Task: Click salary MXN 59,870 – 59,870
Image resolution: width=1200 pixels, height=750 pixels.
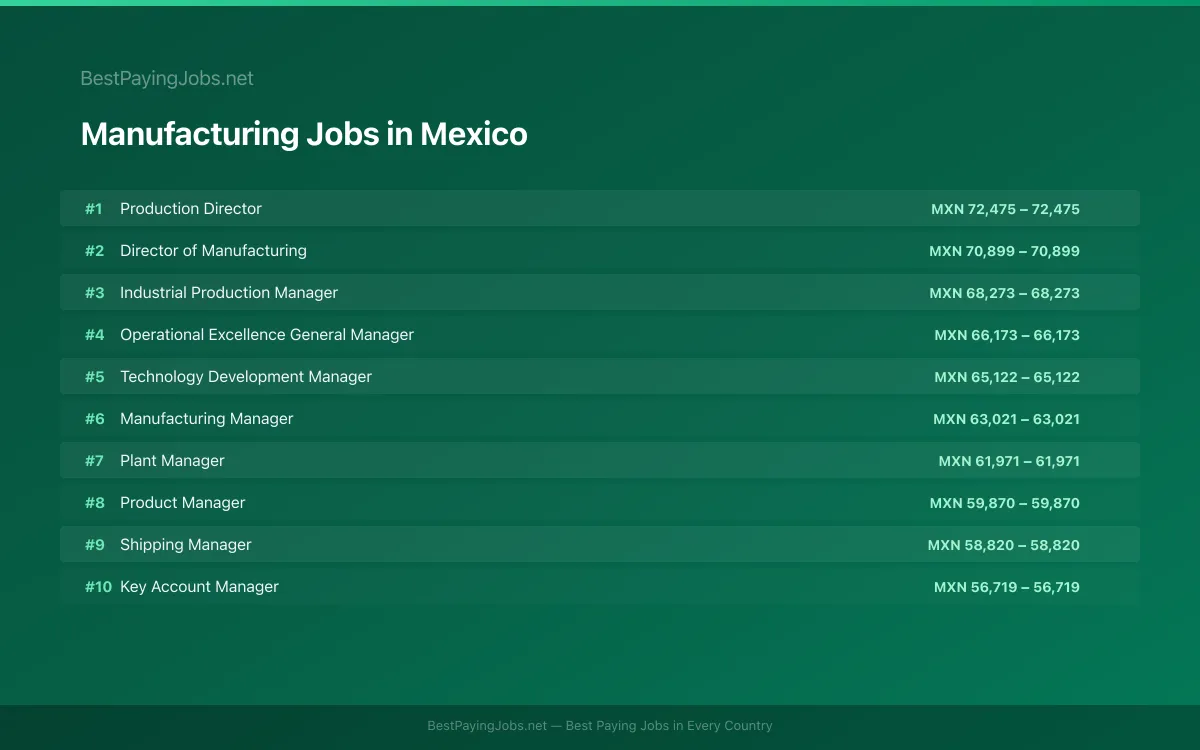Action: tap(1004, 503)
